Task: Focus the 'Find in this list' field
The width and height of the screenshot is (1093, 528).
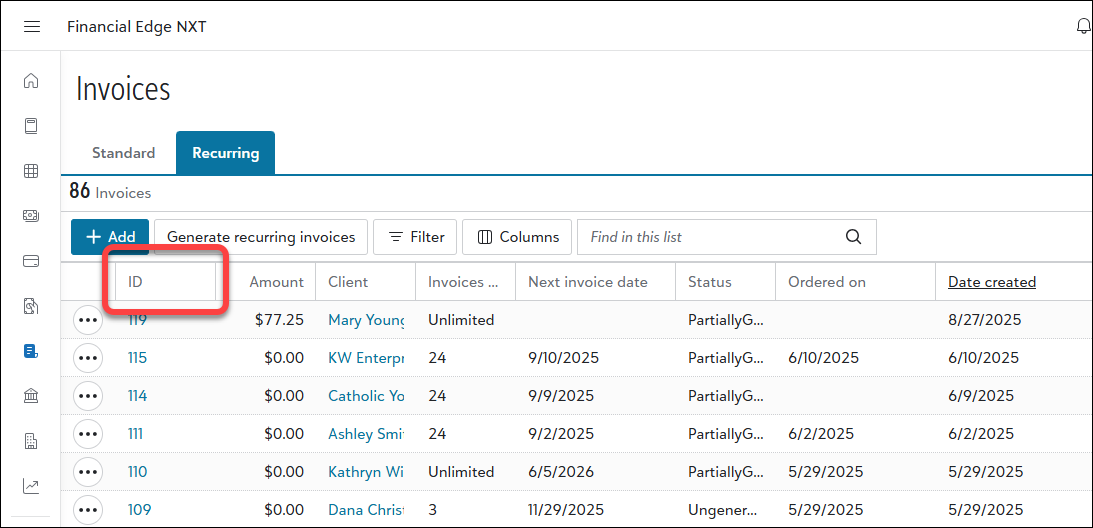Action: [710, 237]
